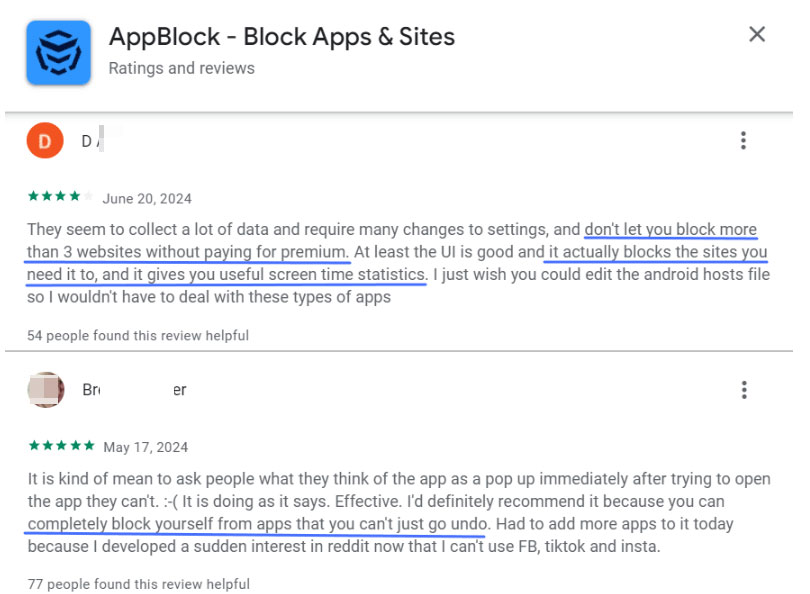Click the second reviewer's profile photo
The height and width of the screenshot is (594, 810).
click(46, 389)
